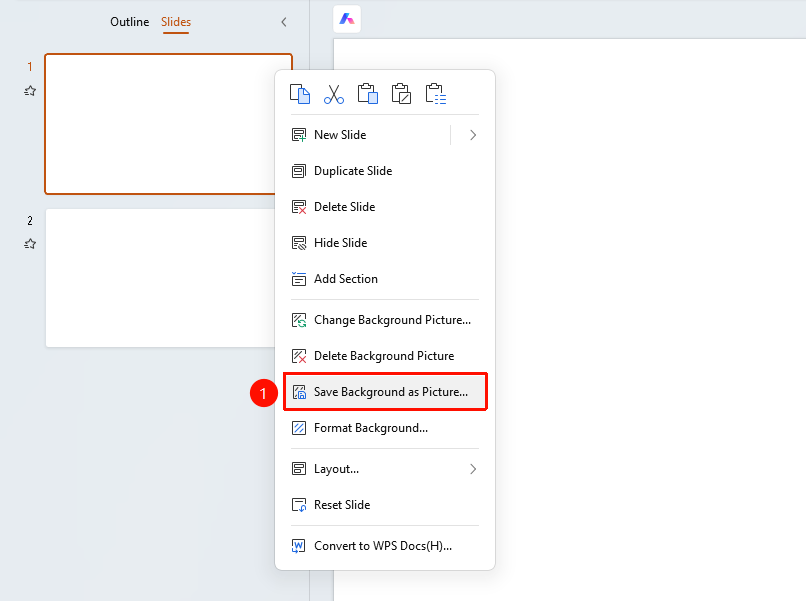Choose Add Section menu entry
This screenshot has height=601, width=806.
(385, 279)
